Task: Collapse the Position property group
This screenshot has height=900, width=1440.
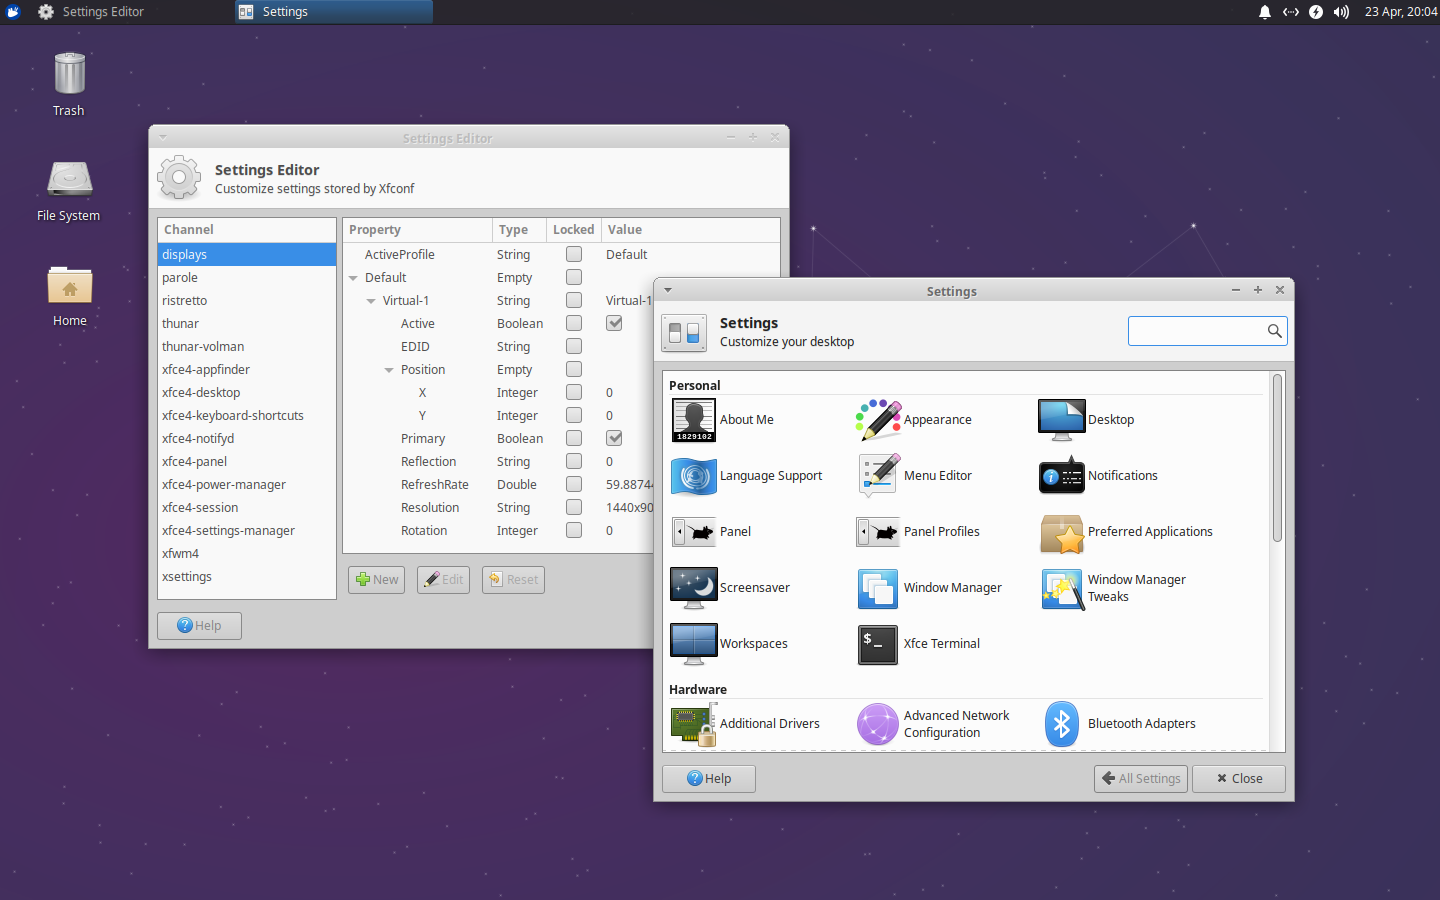Action: pos(389,369)
